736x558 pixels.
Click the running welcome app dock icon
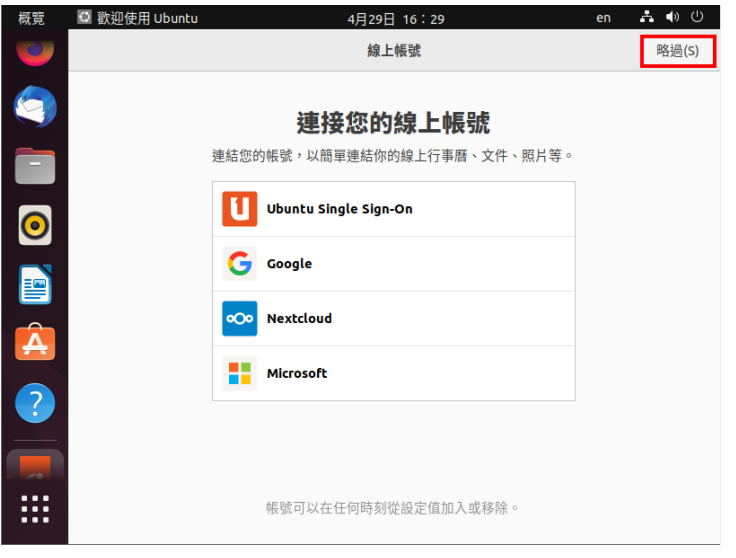35,465
